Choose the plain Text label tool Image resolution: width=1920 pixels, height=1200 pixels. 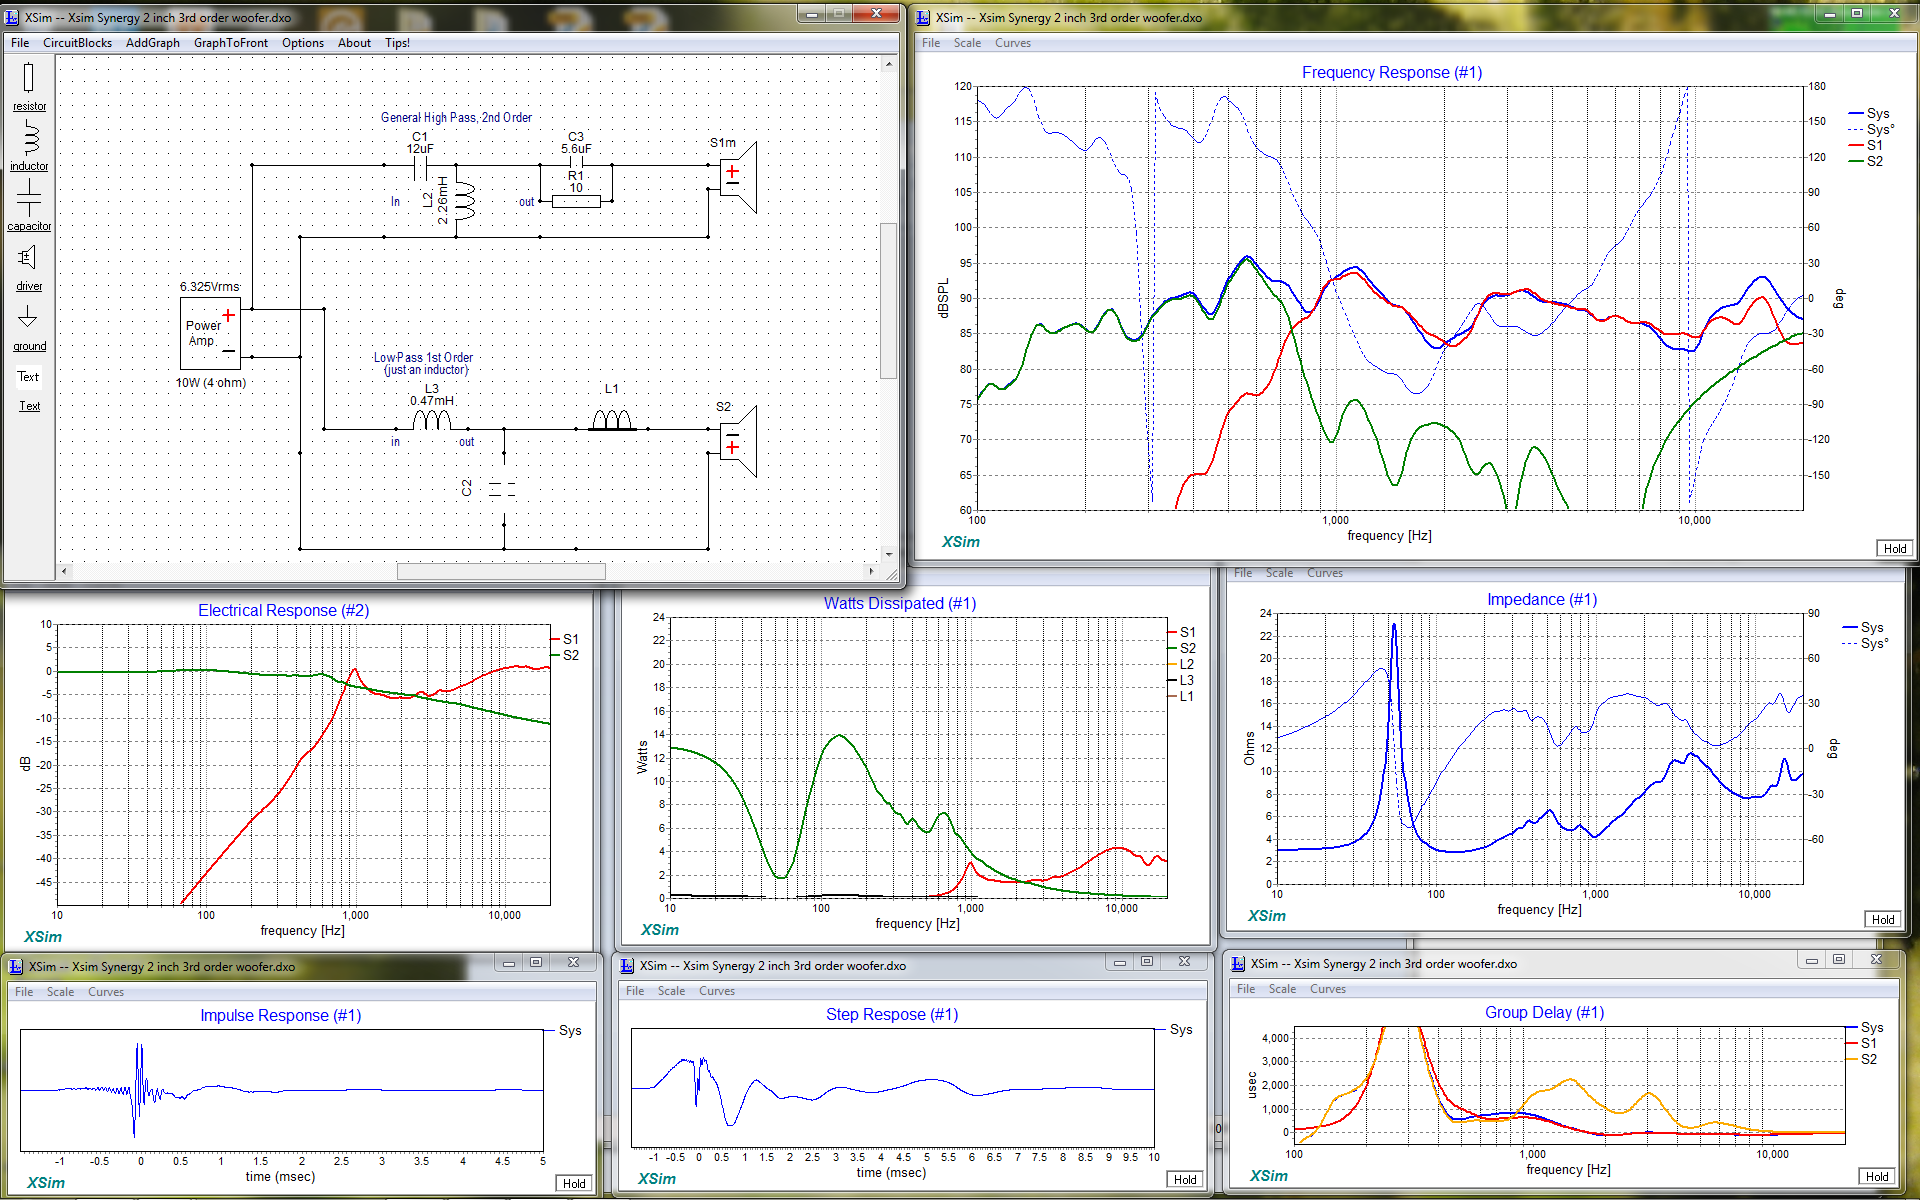pos(28,377)
